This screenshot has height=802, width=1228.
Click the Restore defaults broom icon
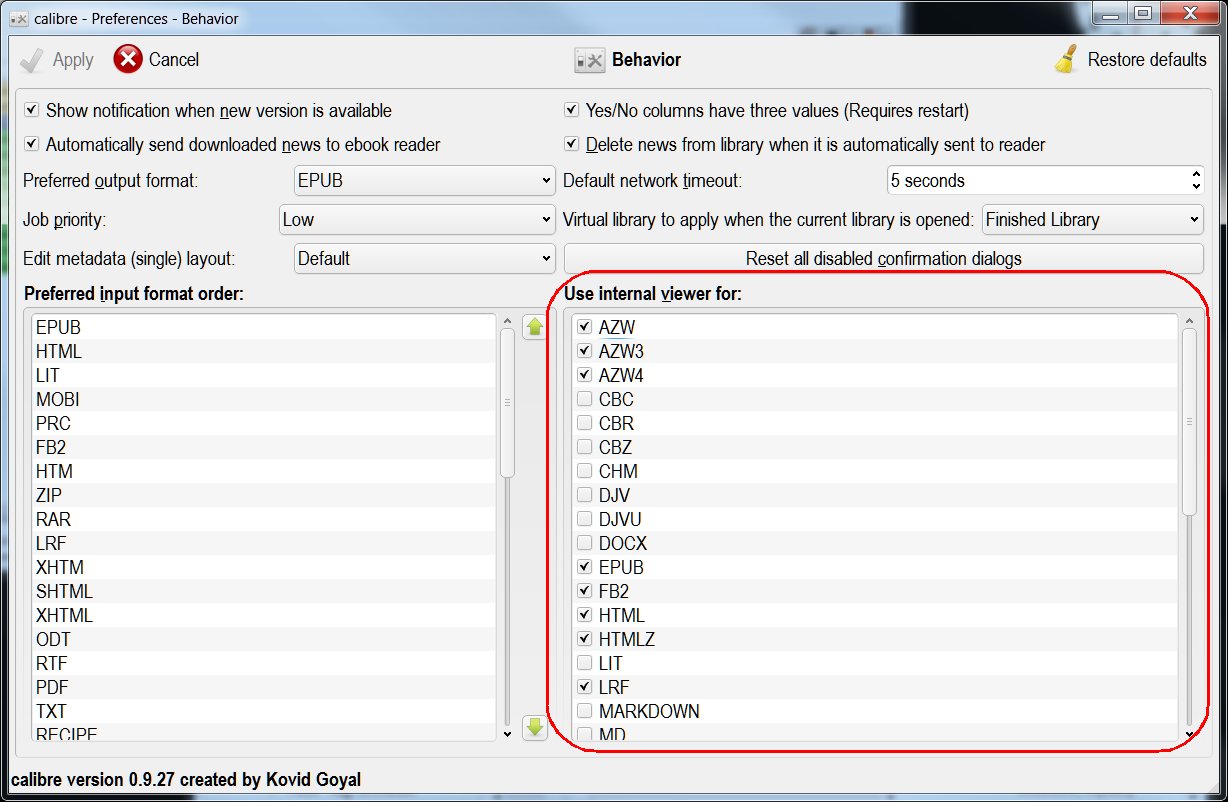coord(1066,59)
